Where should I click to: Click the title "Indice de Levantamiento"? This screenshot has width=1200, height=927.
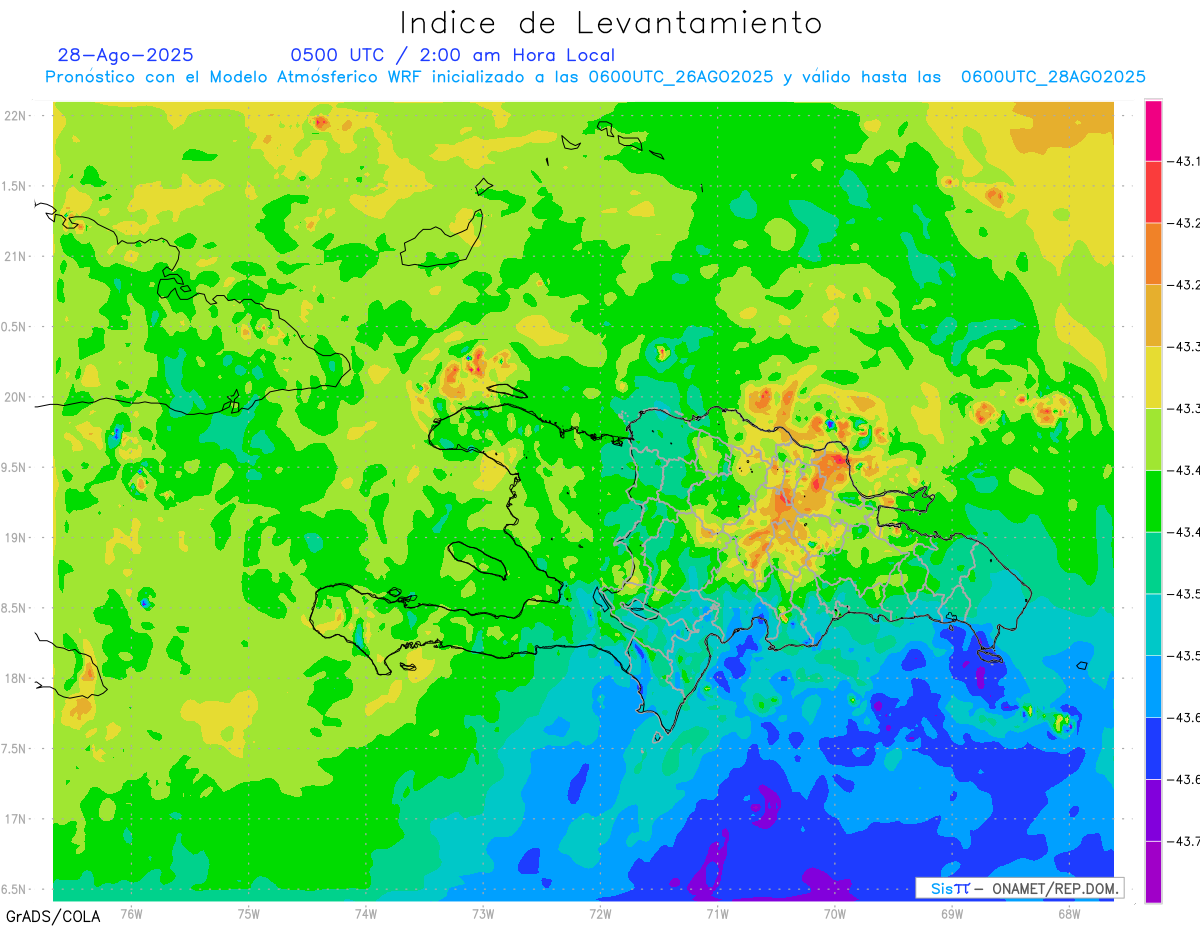coord(611,23)
